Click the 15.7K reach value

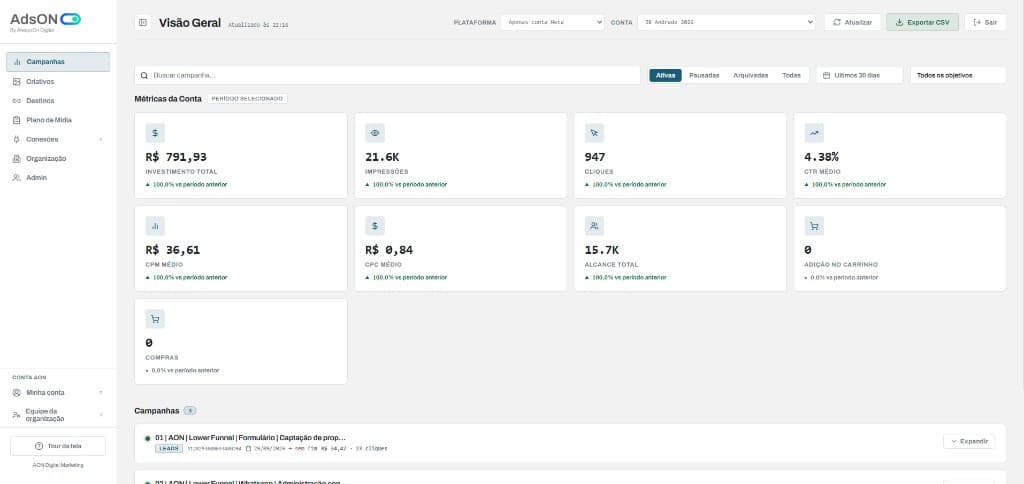click(x=601, y=250)
